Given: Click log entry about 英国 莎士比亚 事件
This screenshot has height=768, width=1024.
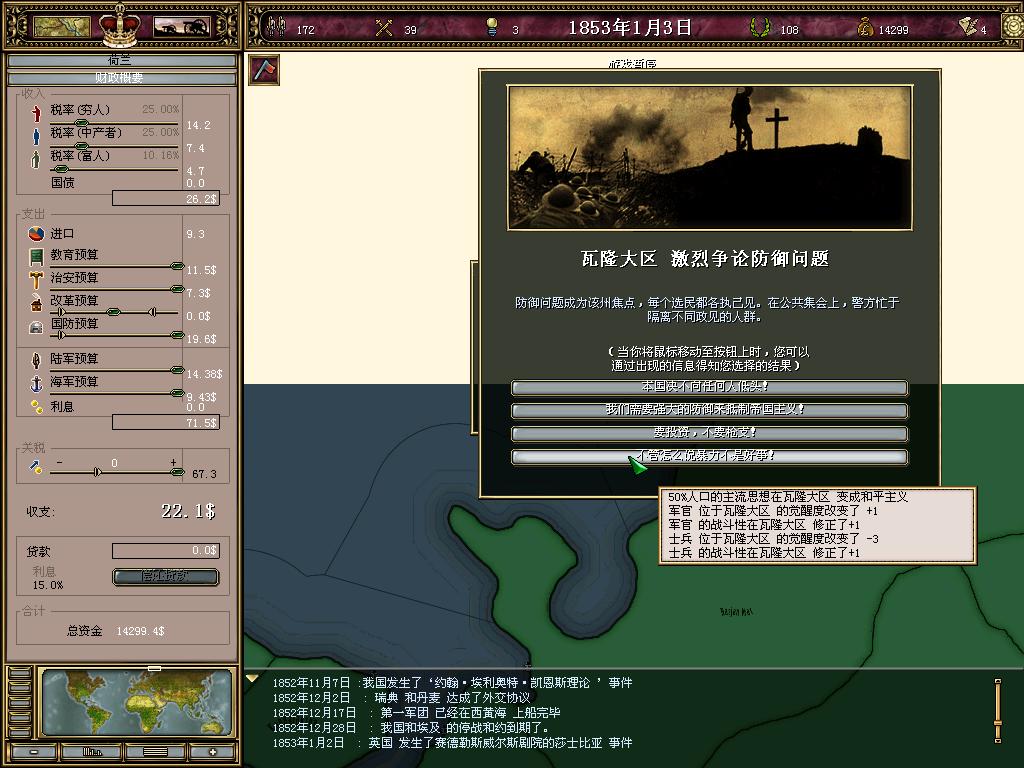Looking at the screenshot, I should pyautogui.click(x=452, y=743).
